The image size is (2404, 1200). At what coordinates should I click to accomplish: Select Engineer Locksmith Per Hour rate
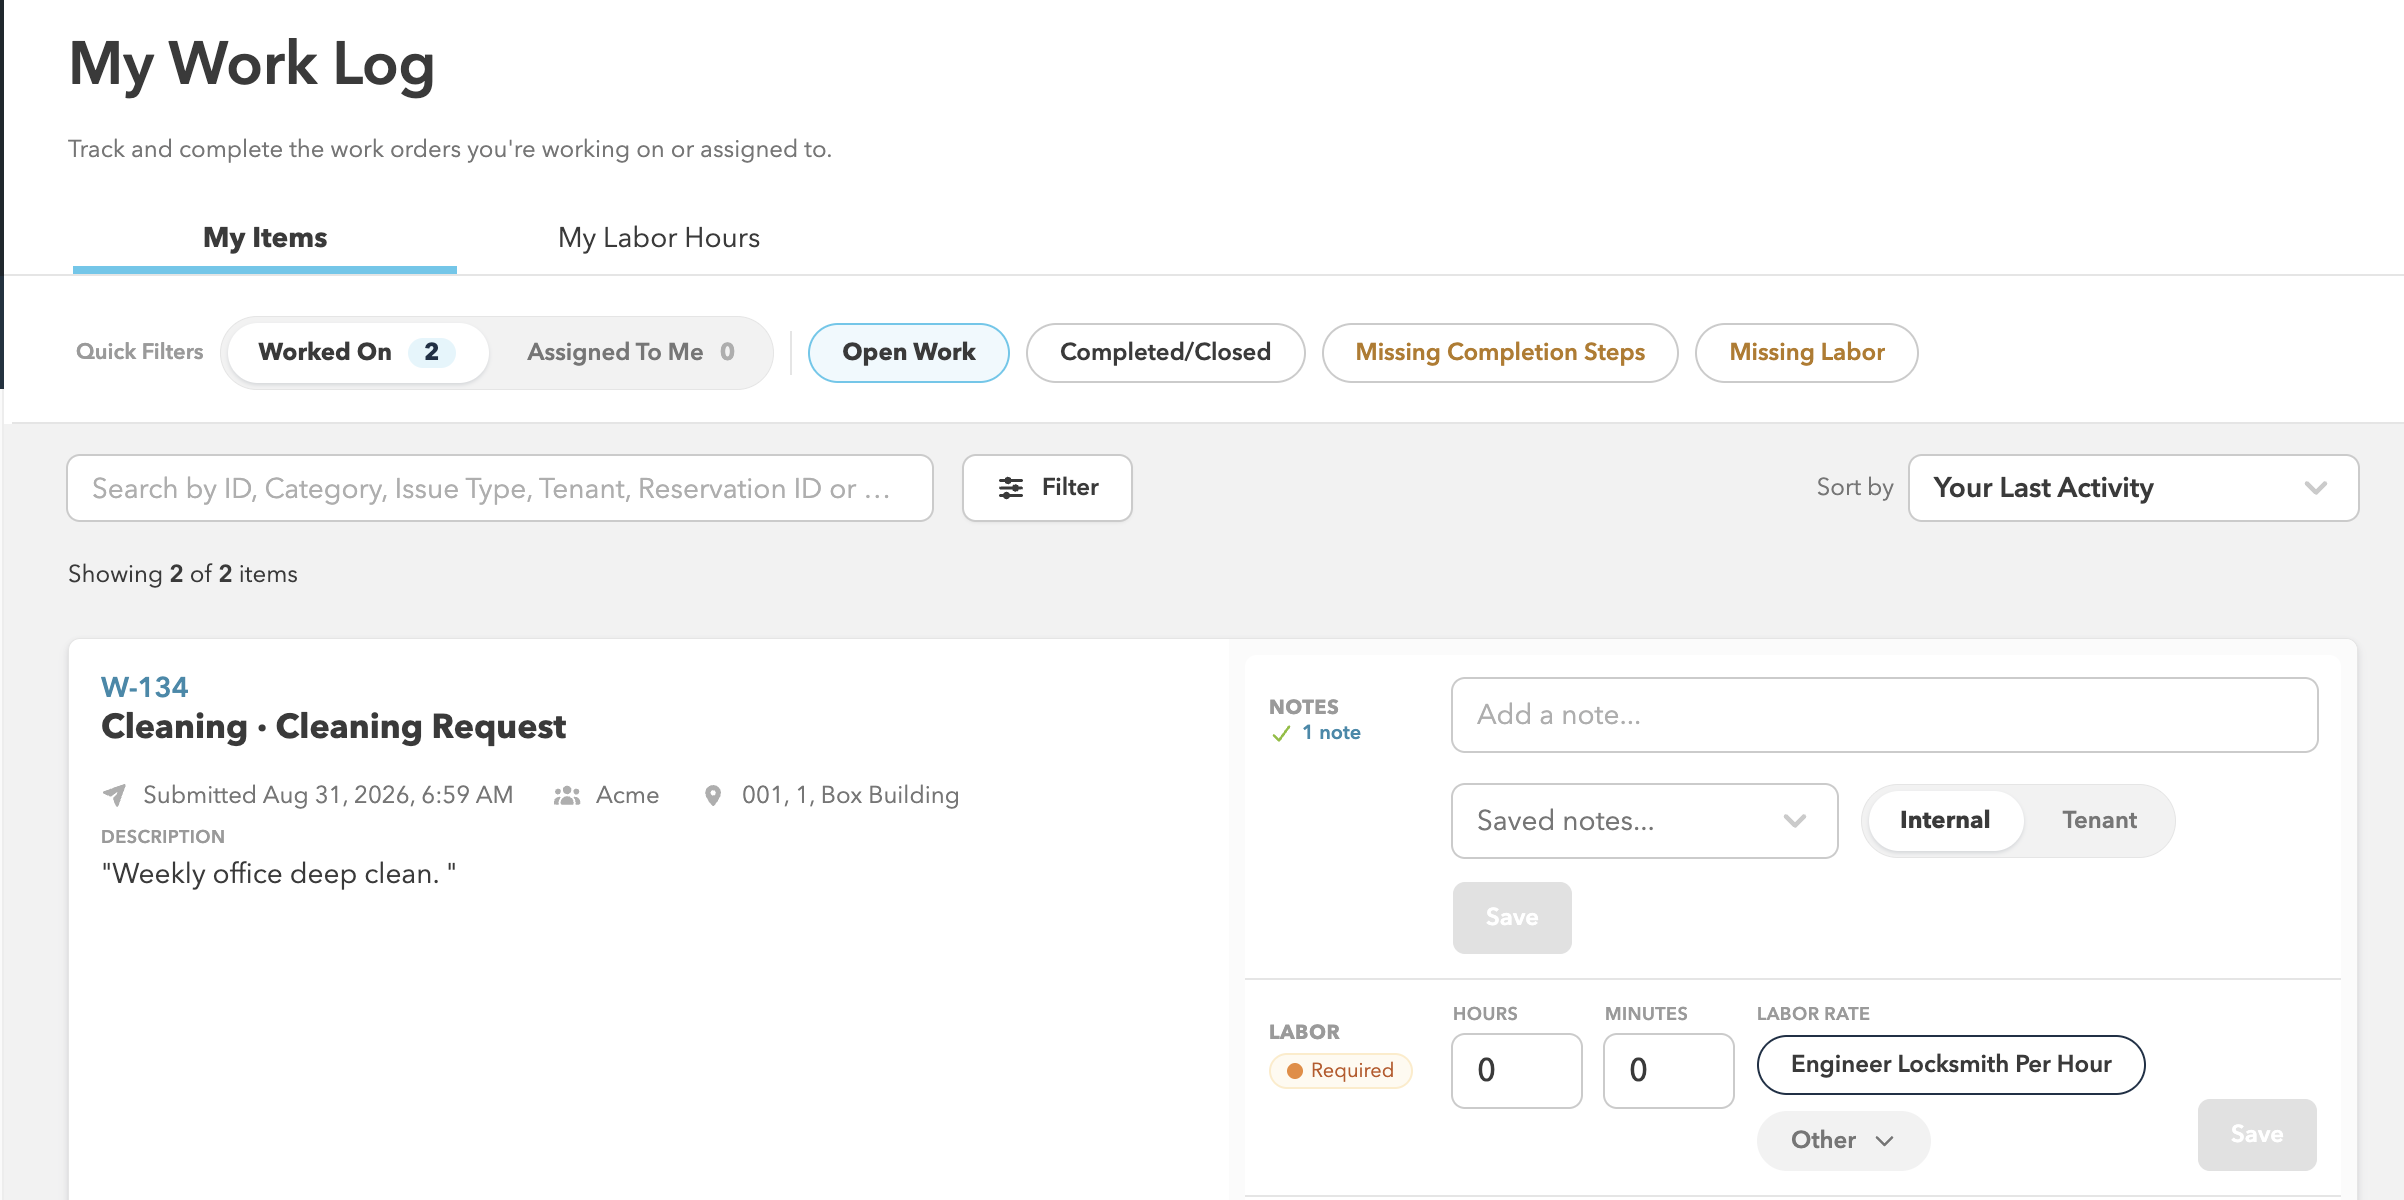(1951, 1065)
